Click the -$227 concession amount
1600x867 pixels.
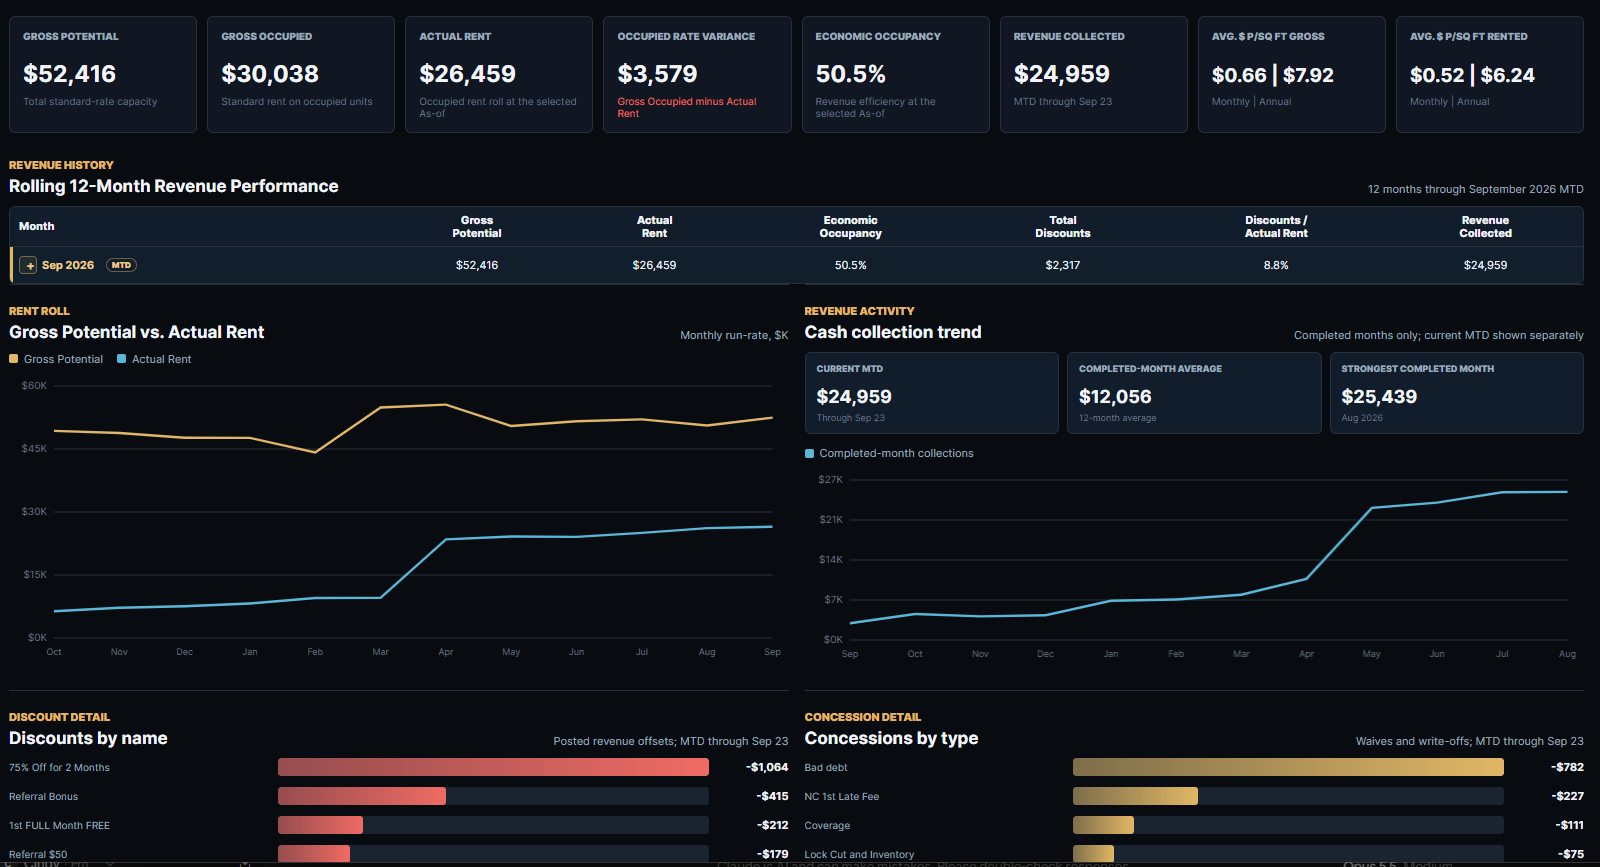pos(1567,796)
